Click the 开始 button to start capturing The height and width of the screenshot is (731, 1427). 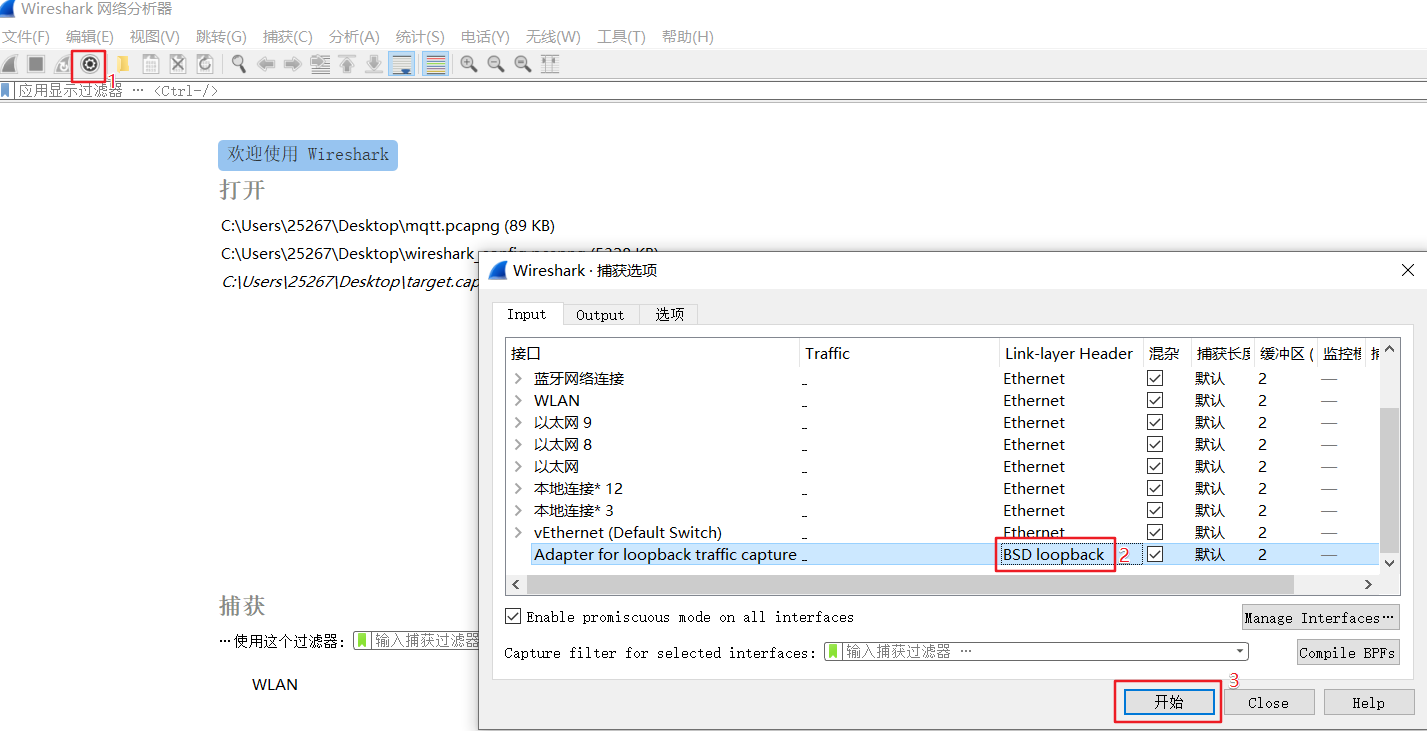(1167, 701)
